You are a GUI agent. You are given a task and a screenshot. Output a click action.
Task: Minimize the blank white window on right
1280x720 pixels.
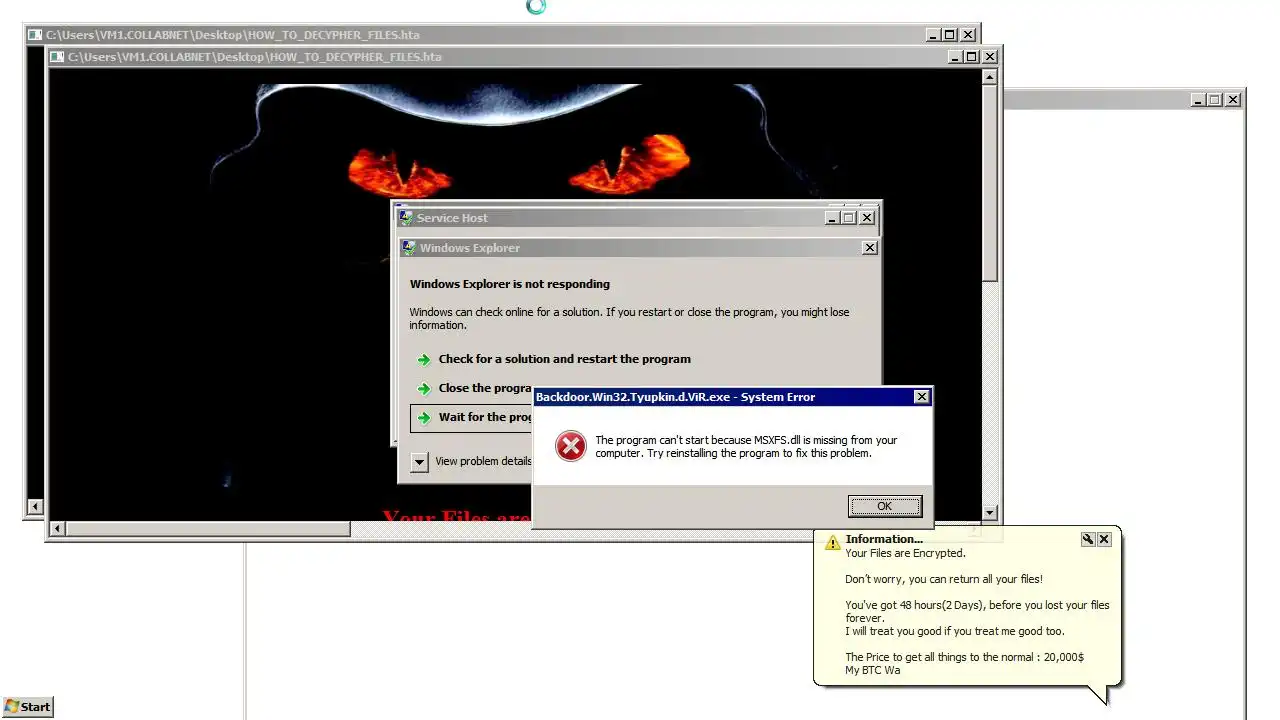(1197, 100)
